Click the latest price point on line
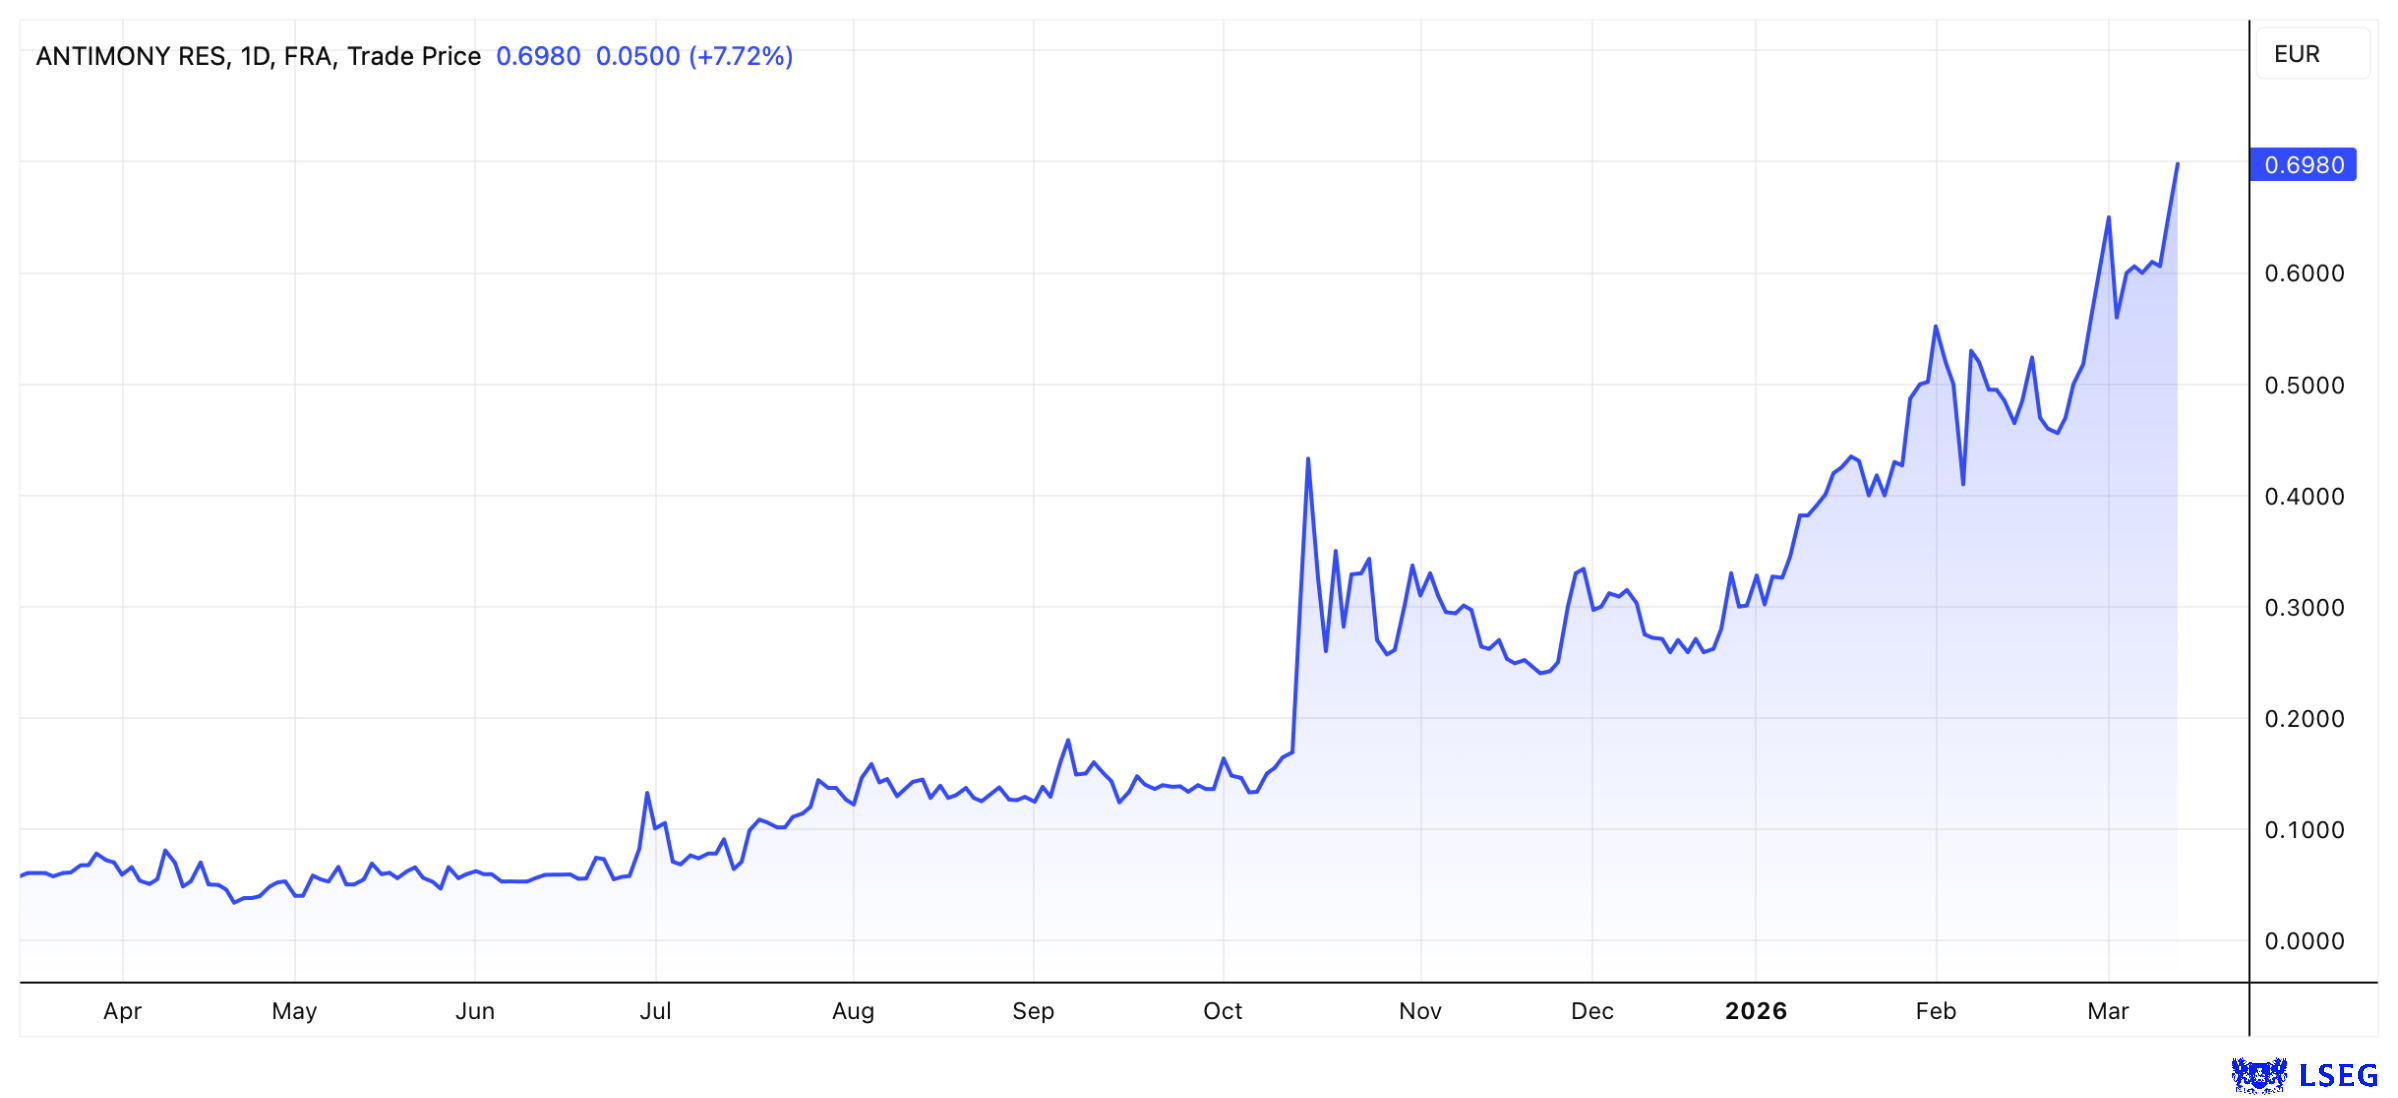The height and width of the screenshot is (1098, 2398). pyautogui.click(x=2177, y=164)
